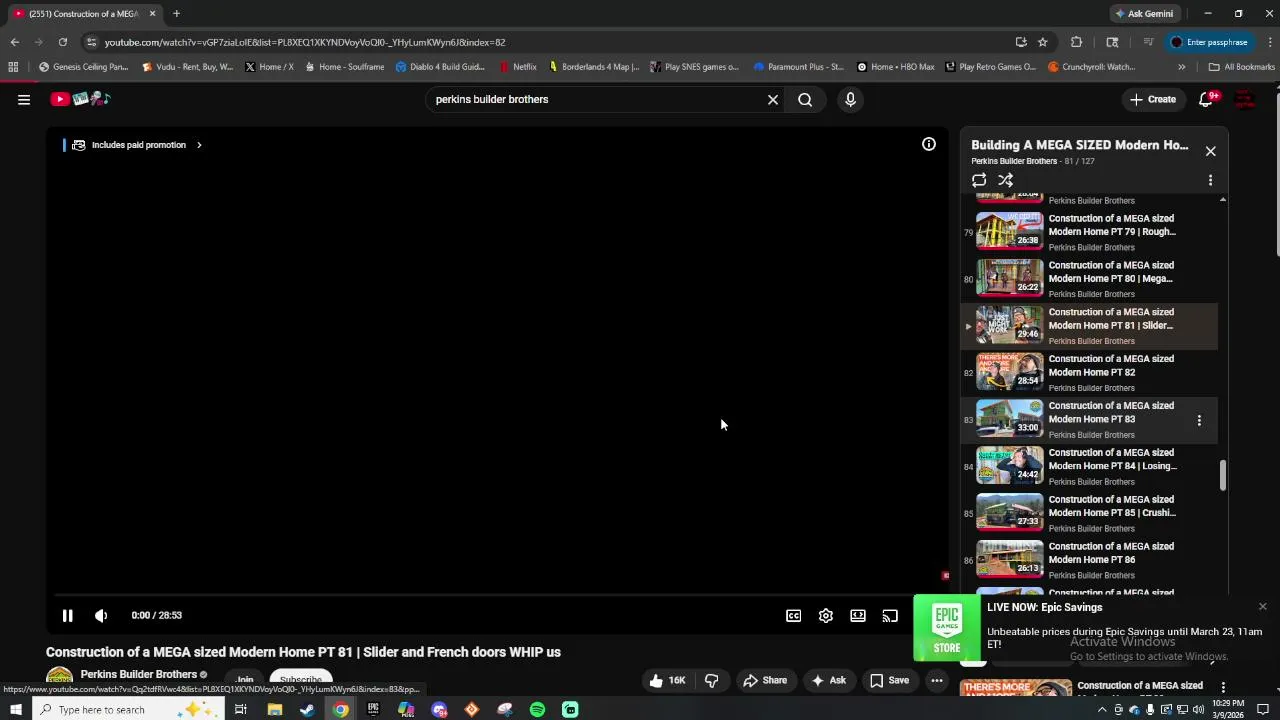This screenshot has width=1280, height=720.
Task: Open menu for recommended THERE'S MORE video
Action: coord(1223,687)
